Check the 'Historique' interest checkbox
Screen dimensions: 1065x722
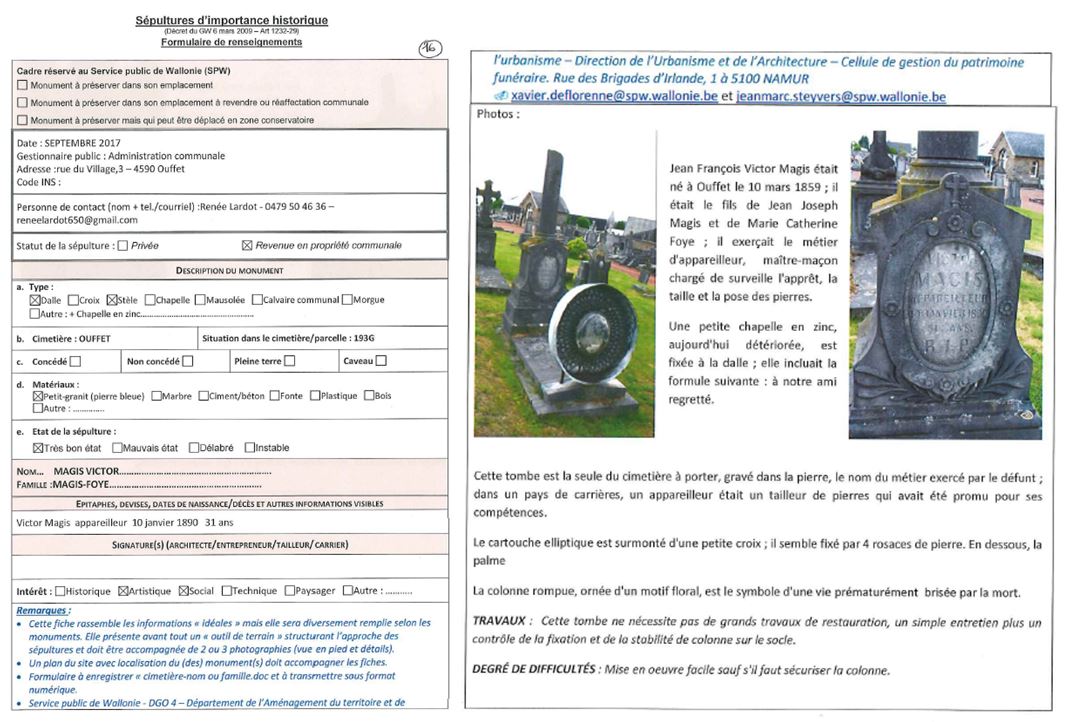coord(61,591)
